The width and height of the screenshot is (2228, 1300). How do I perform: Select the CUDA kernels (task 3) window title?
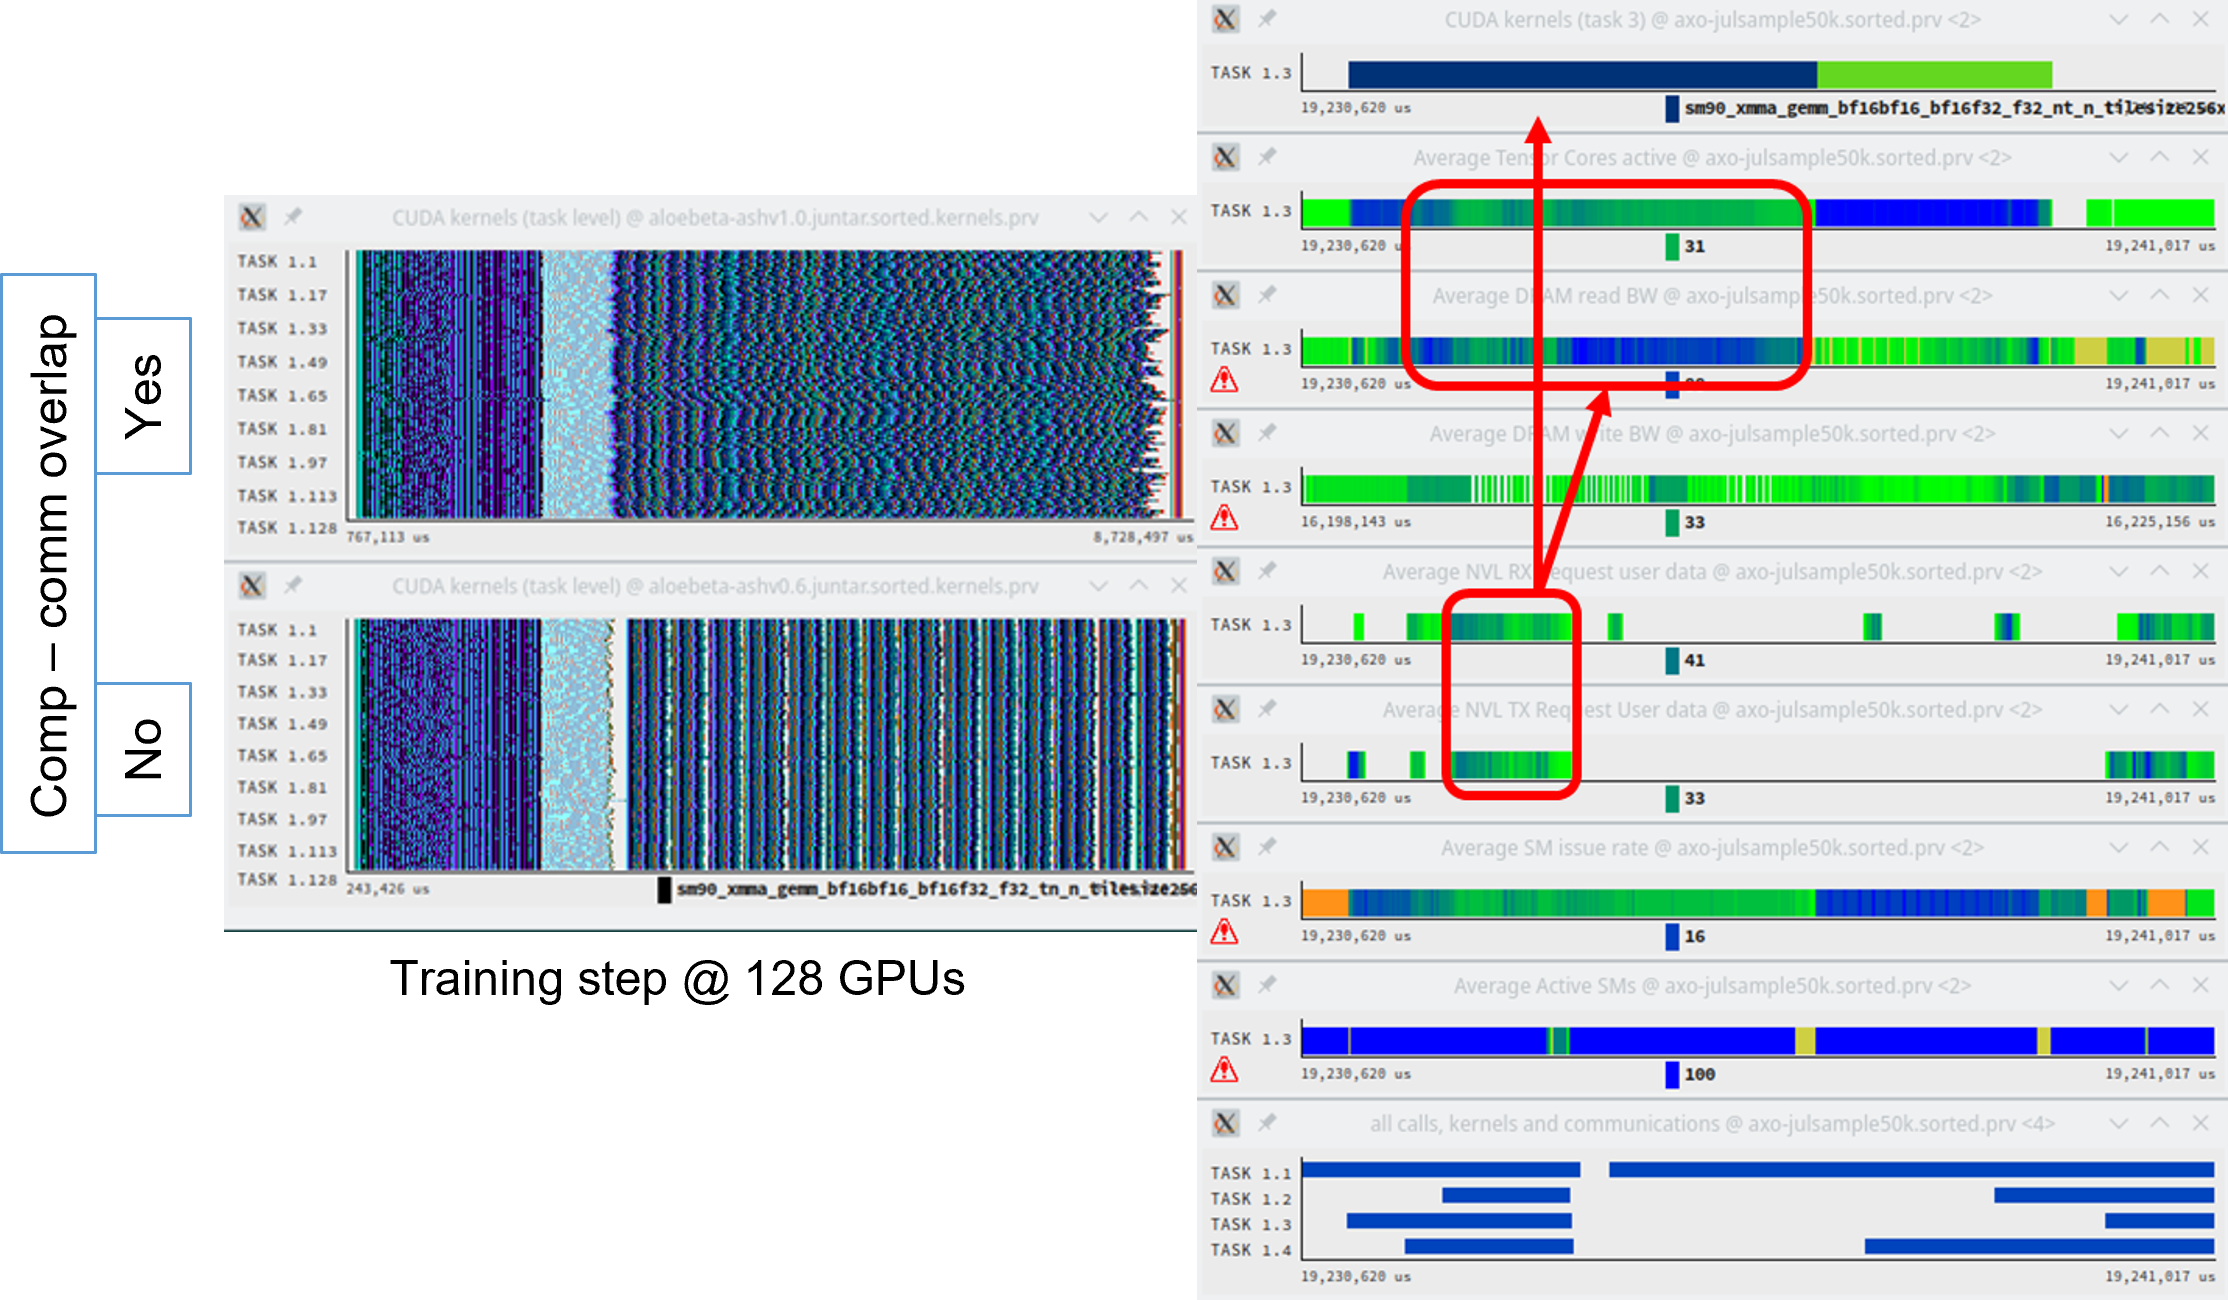pos(1712,20)
